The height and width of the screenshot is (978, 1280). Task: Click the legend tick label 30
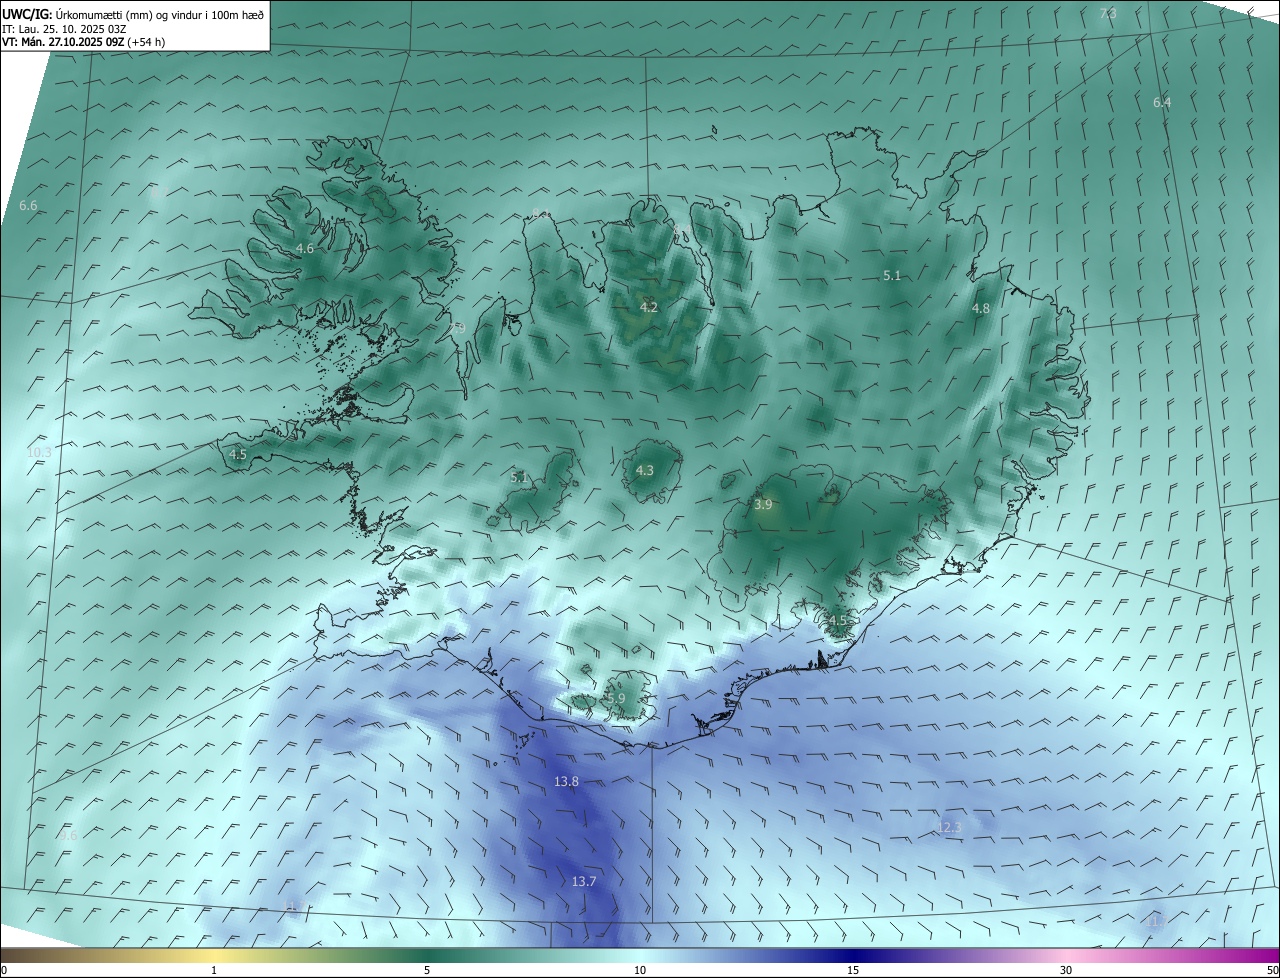click(x=1066, y=970)
